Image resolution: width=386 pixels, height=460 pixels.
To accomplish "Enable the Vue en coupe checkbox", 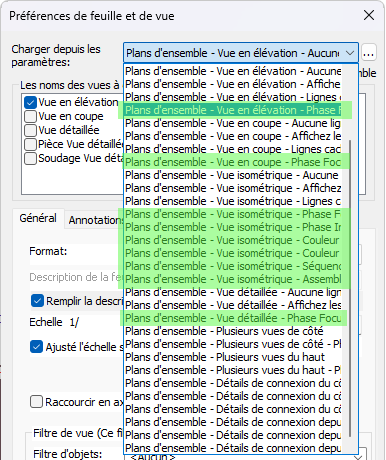I will point(30,116).
